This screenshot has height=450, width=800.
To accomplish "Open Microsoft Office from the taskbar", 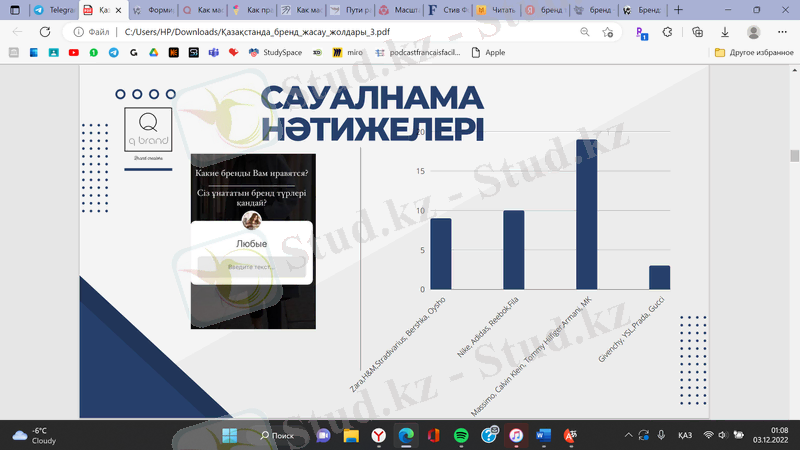I will [x=434, y=435].
